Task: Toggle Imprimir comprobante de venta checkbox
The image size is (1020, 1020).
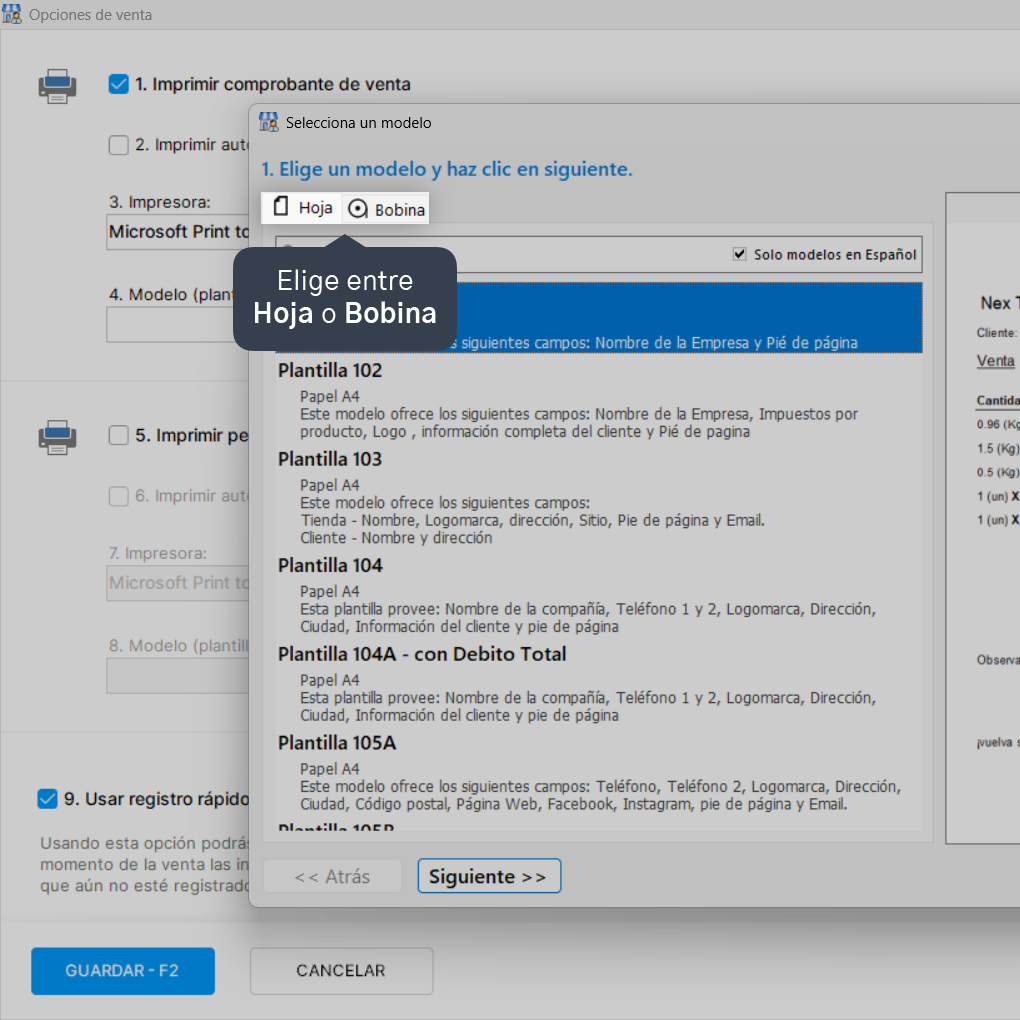Action: click(118, 84)
